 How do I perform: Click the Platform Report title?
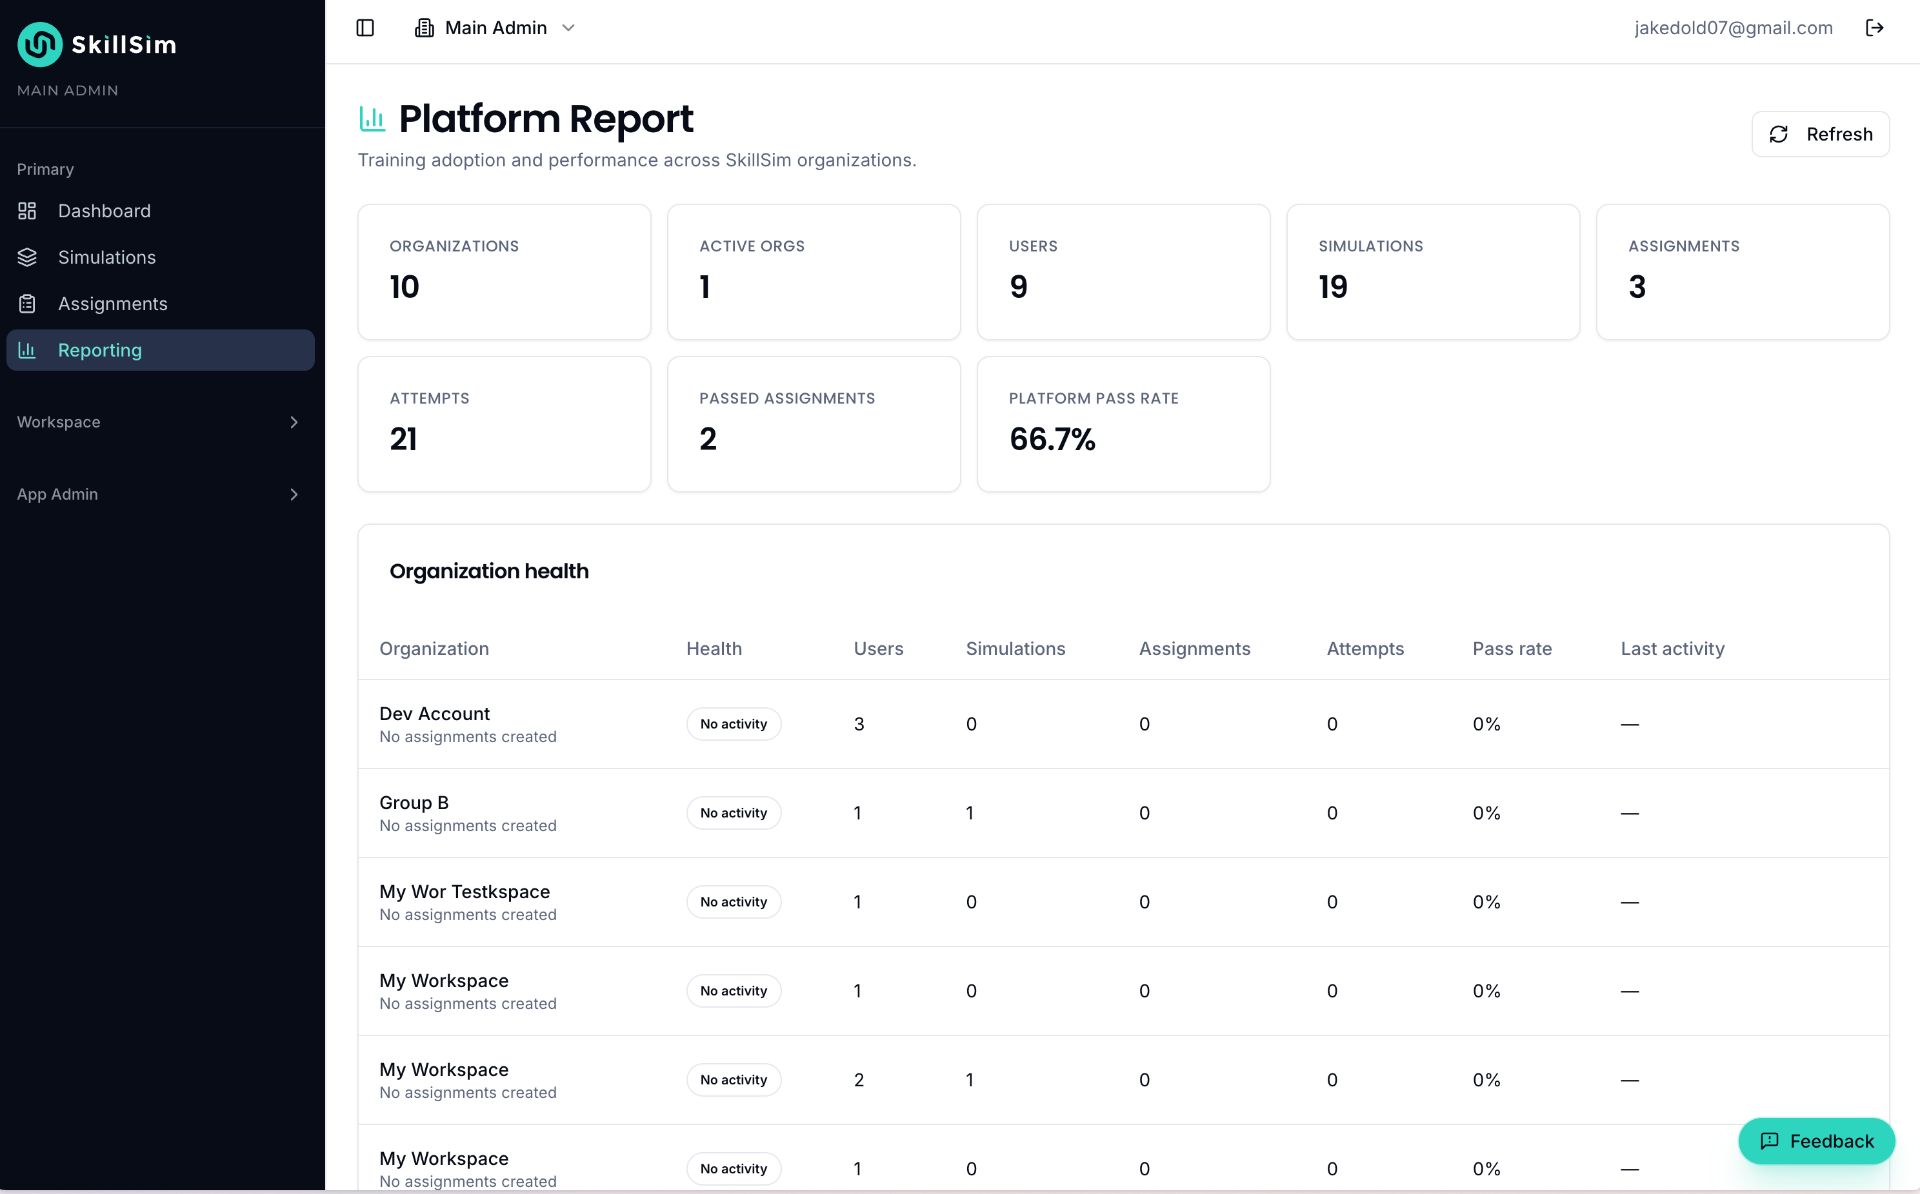click(545, 119)
